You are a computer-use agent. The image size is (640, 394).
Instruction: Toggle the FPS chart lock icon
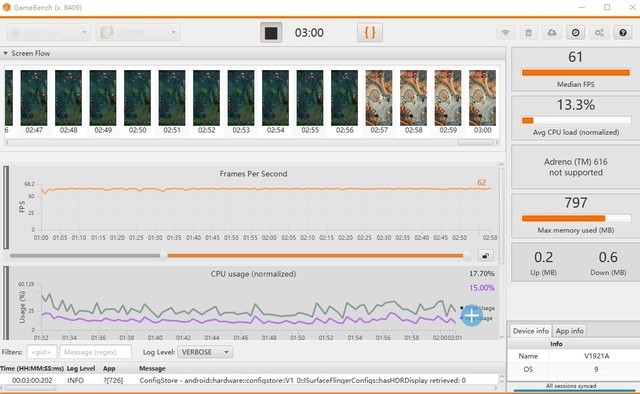point(485,256)
